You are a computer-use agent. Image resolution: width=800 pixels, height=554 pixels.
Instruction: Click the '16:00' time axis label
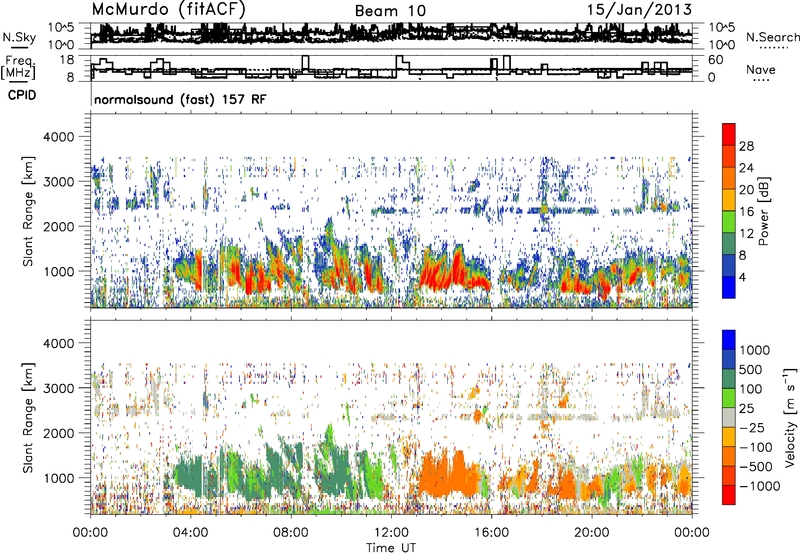pyautogui.click(x=491, y=533)
